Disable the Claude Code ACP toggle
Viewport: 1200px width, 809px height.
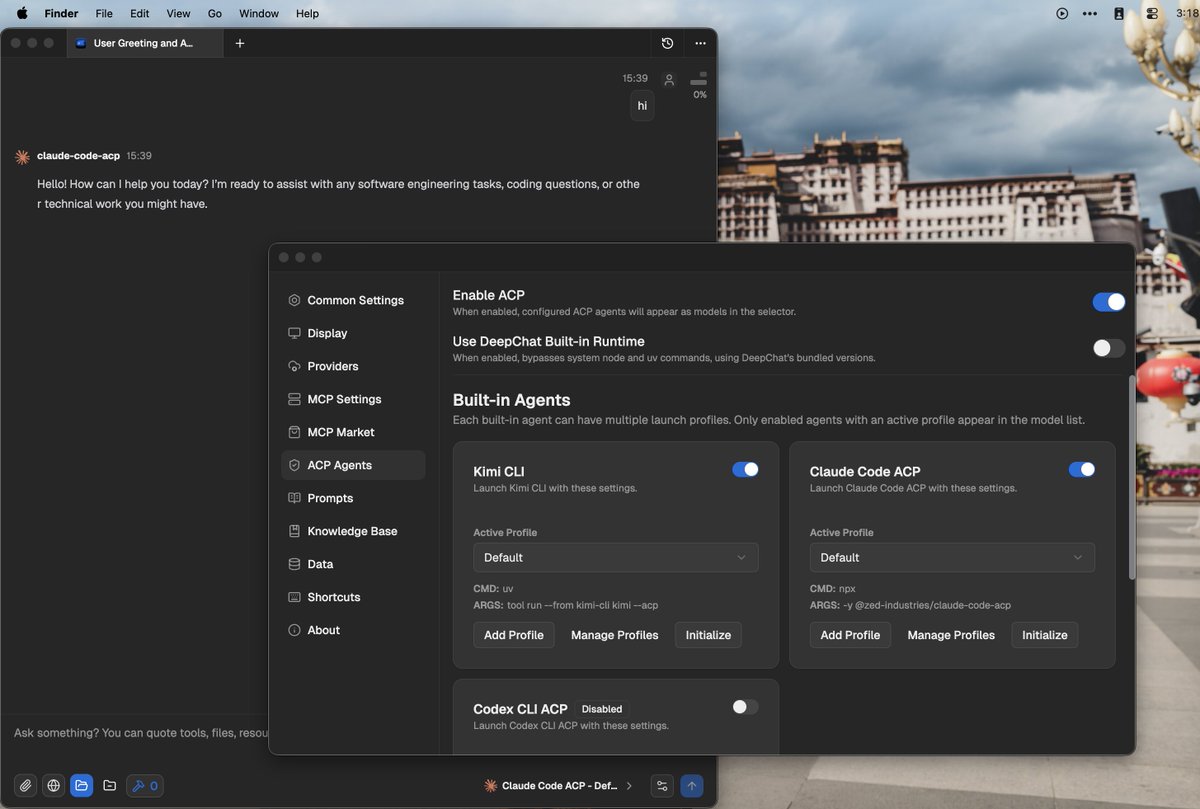coord(1082,469)
